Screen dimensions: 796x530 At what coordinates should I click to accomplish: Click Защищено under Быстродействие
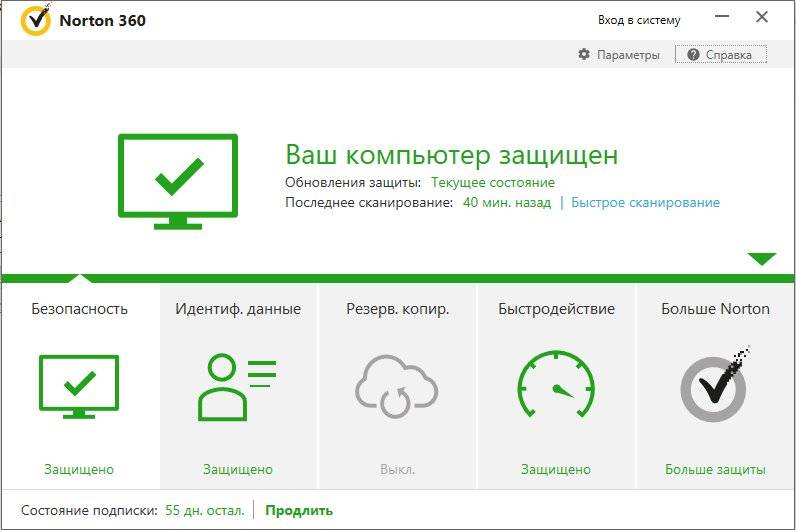556,470
